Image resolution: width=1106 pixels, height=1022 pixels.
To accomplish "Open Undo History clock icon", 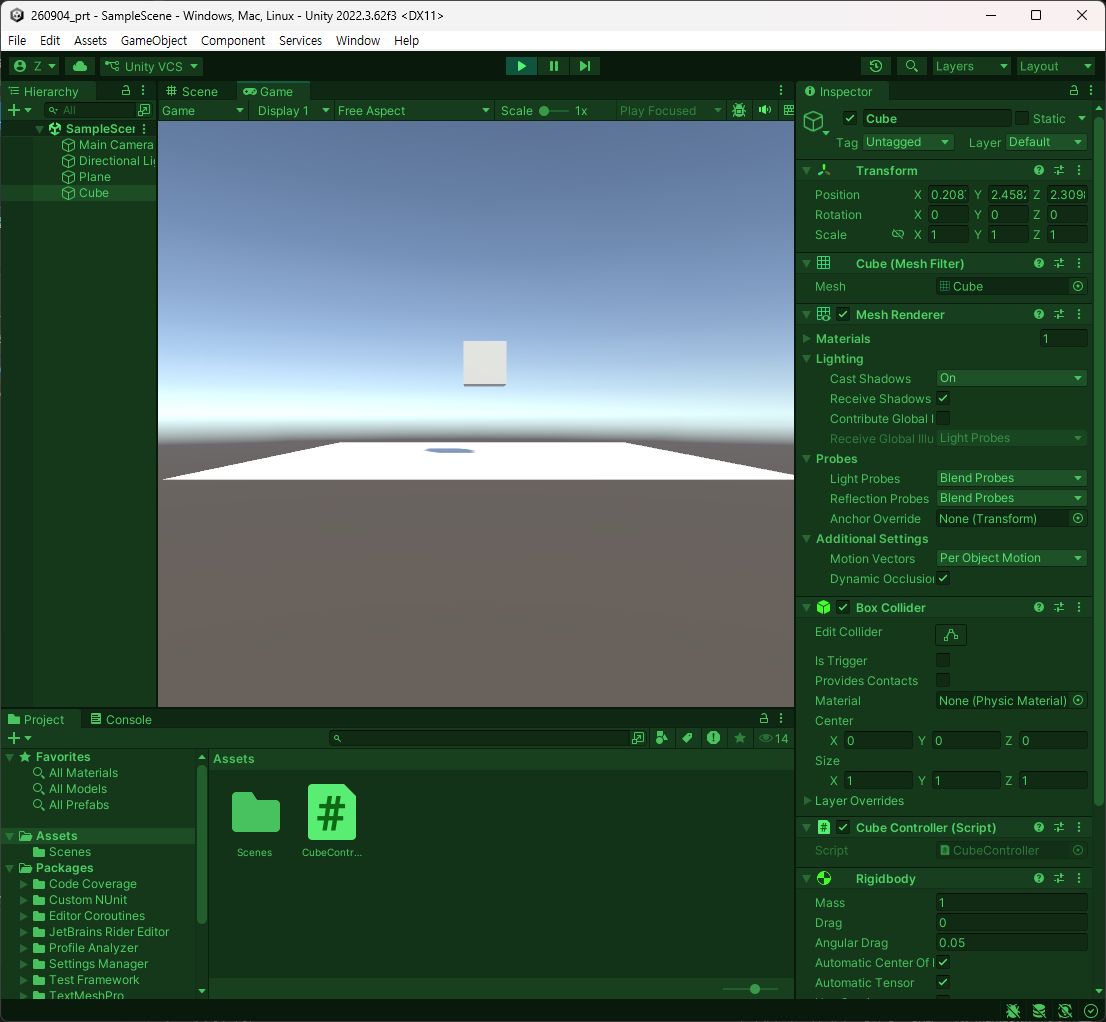I will [x=876, y=66].
